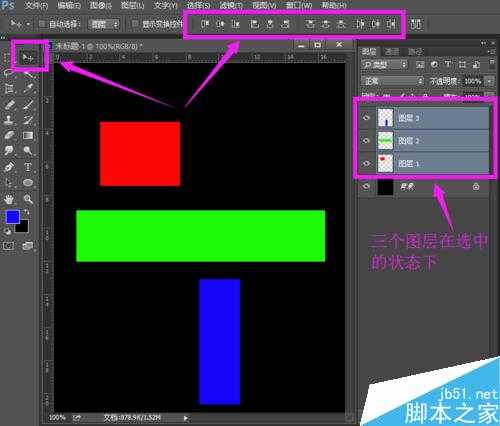Screen dimensions: 500x426
Task: Open the 滤镜(T) menu
Action: coord(231,5)
